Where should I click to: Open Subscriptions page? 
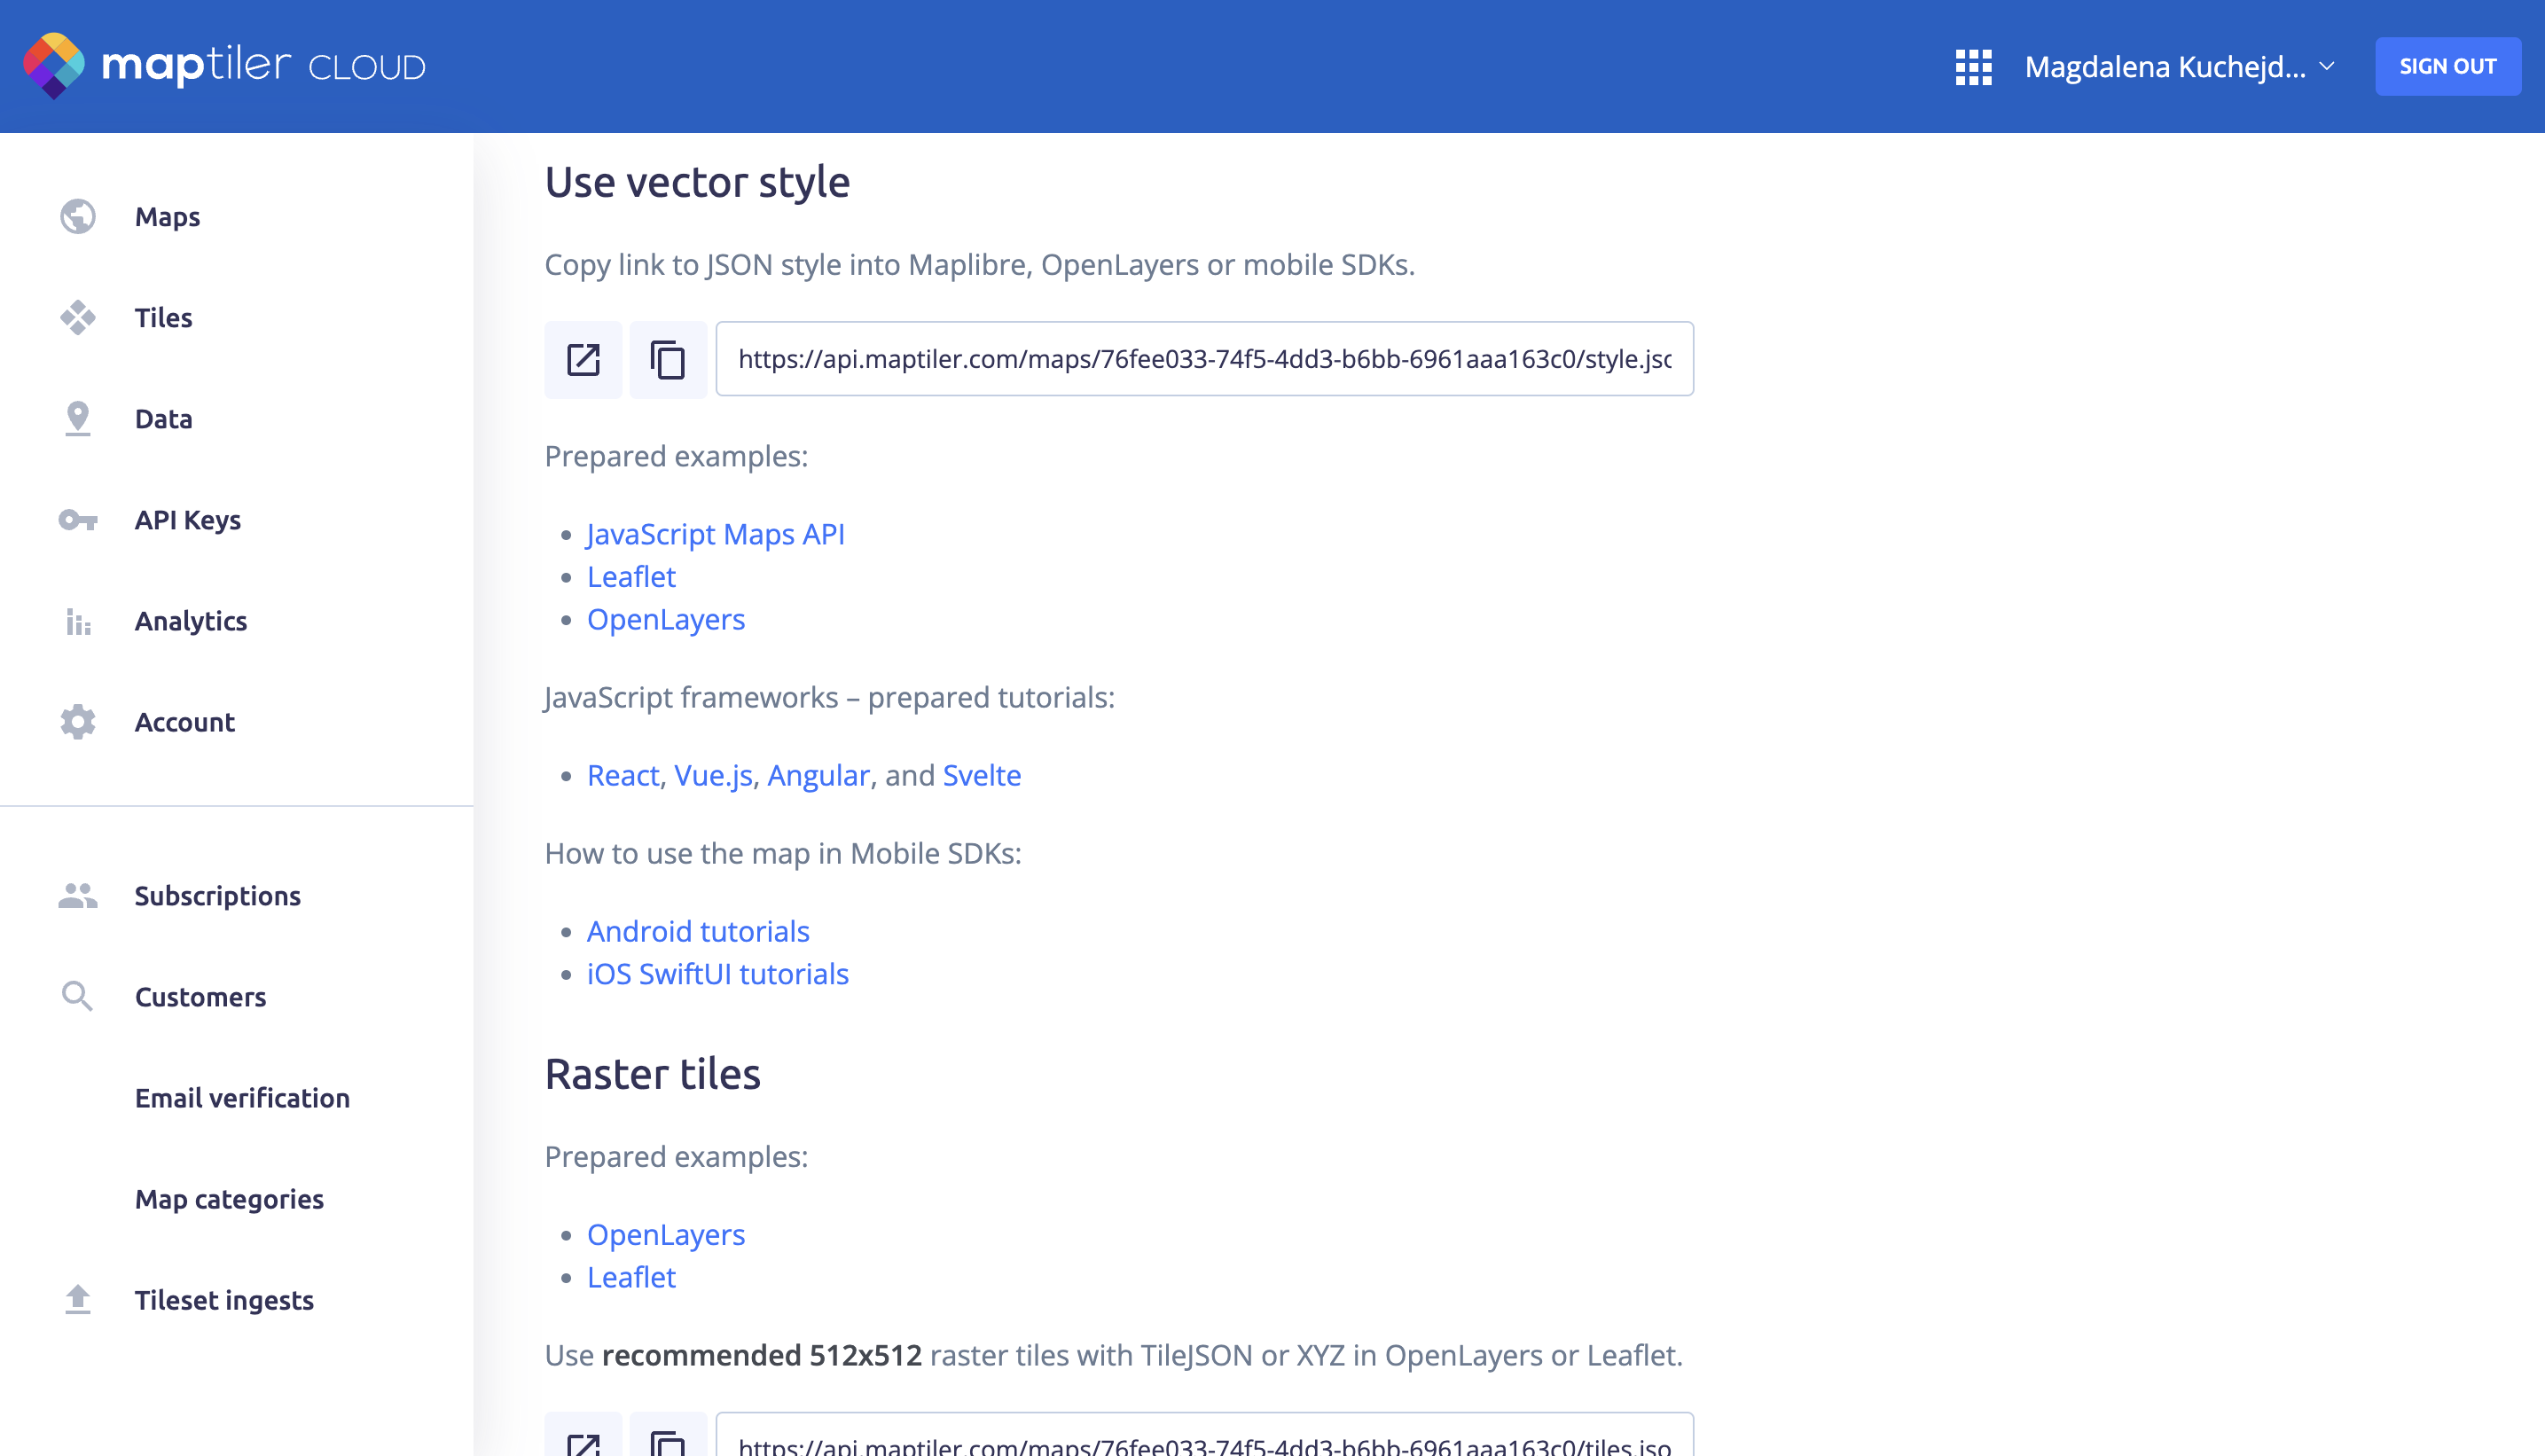click(x=218, y=895)
